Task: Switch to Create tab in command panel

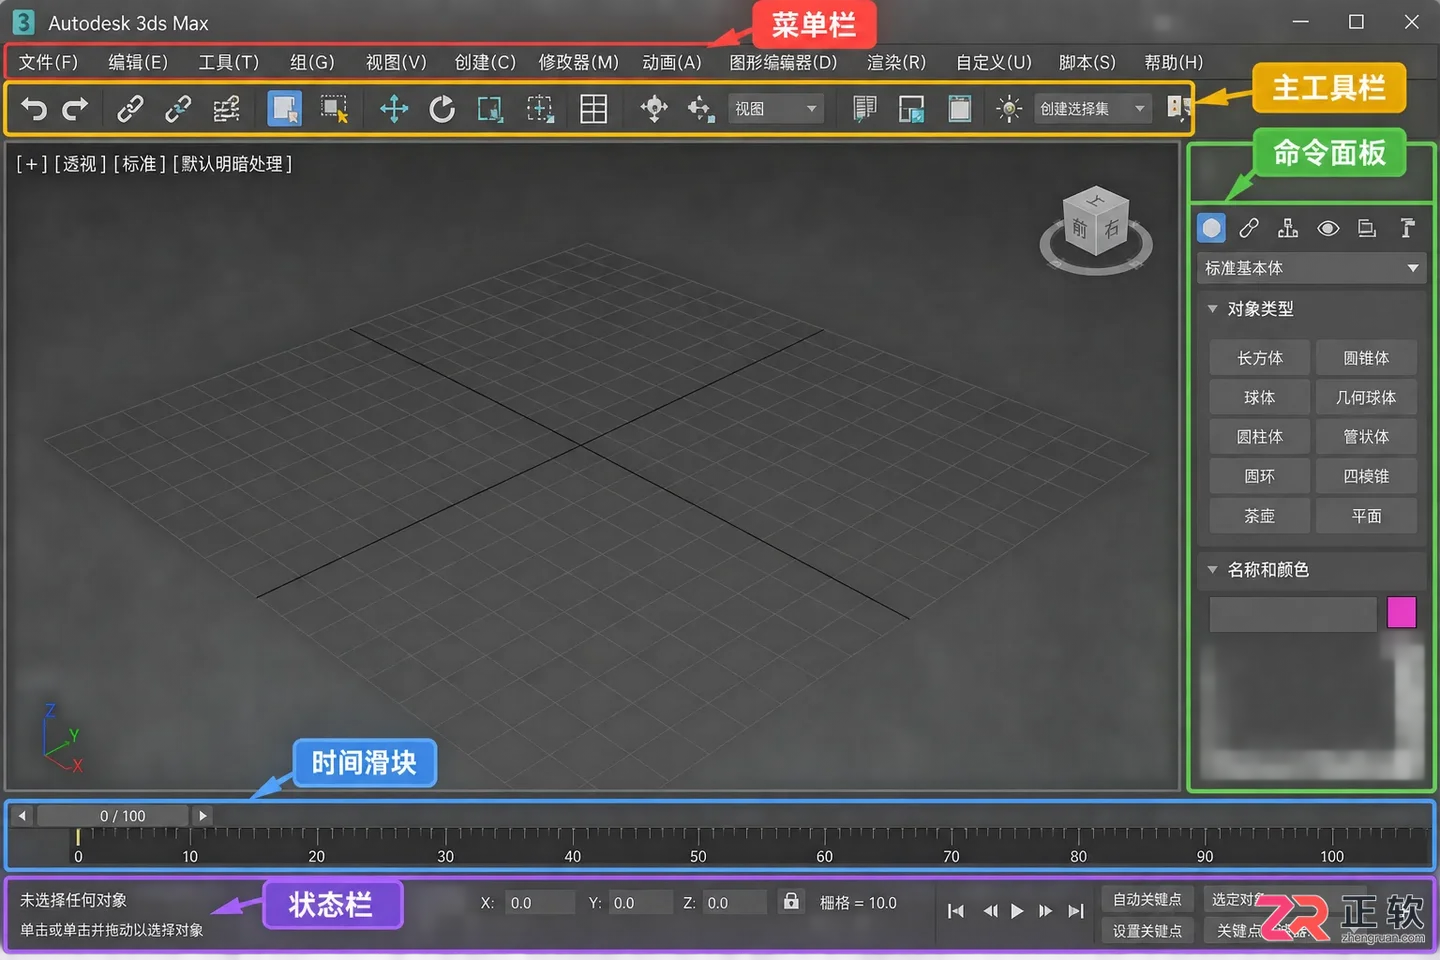Action: coord(1211,228)
